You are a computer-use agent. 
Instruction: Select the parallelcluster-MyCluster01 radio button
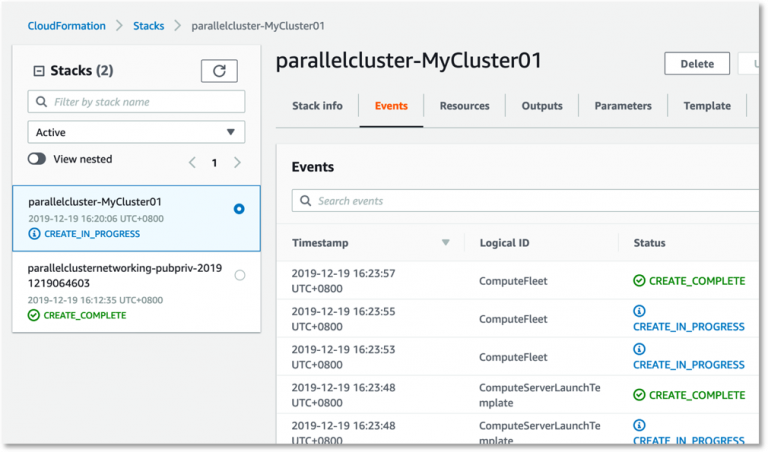pos(239,209)
